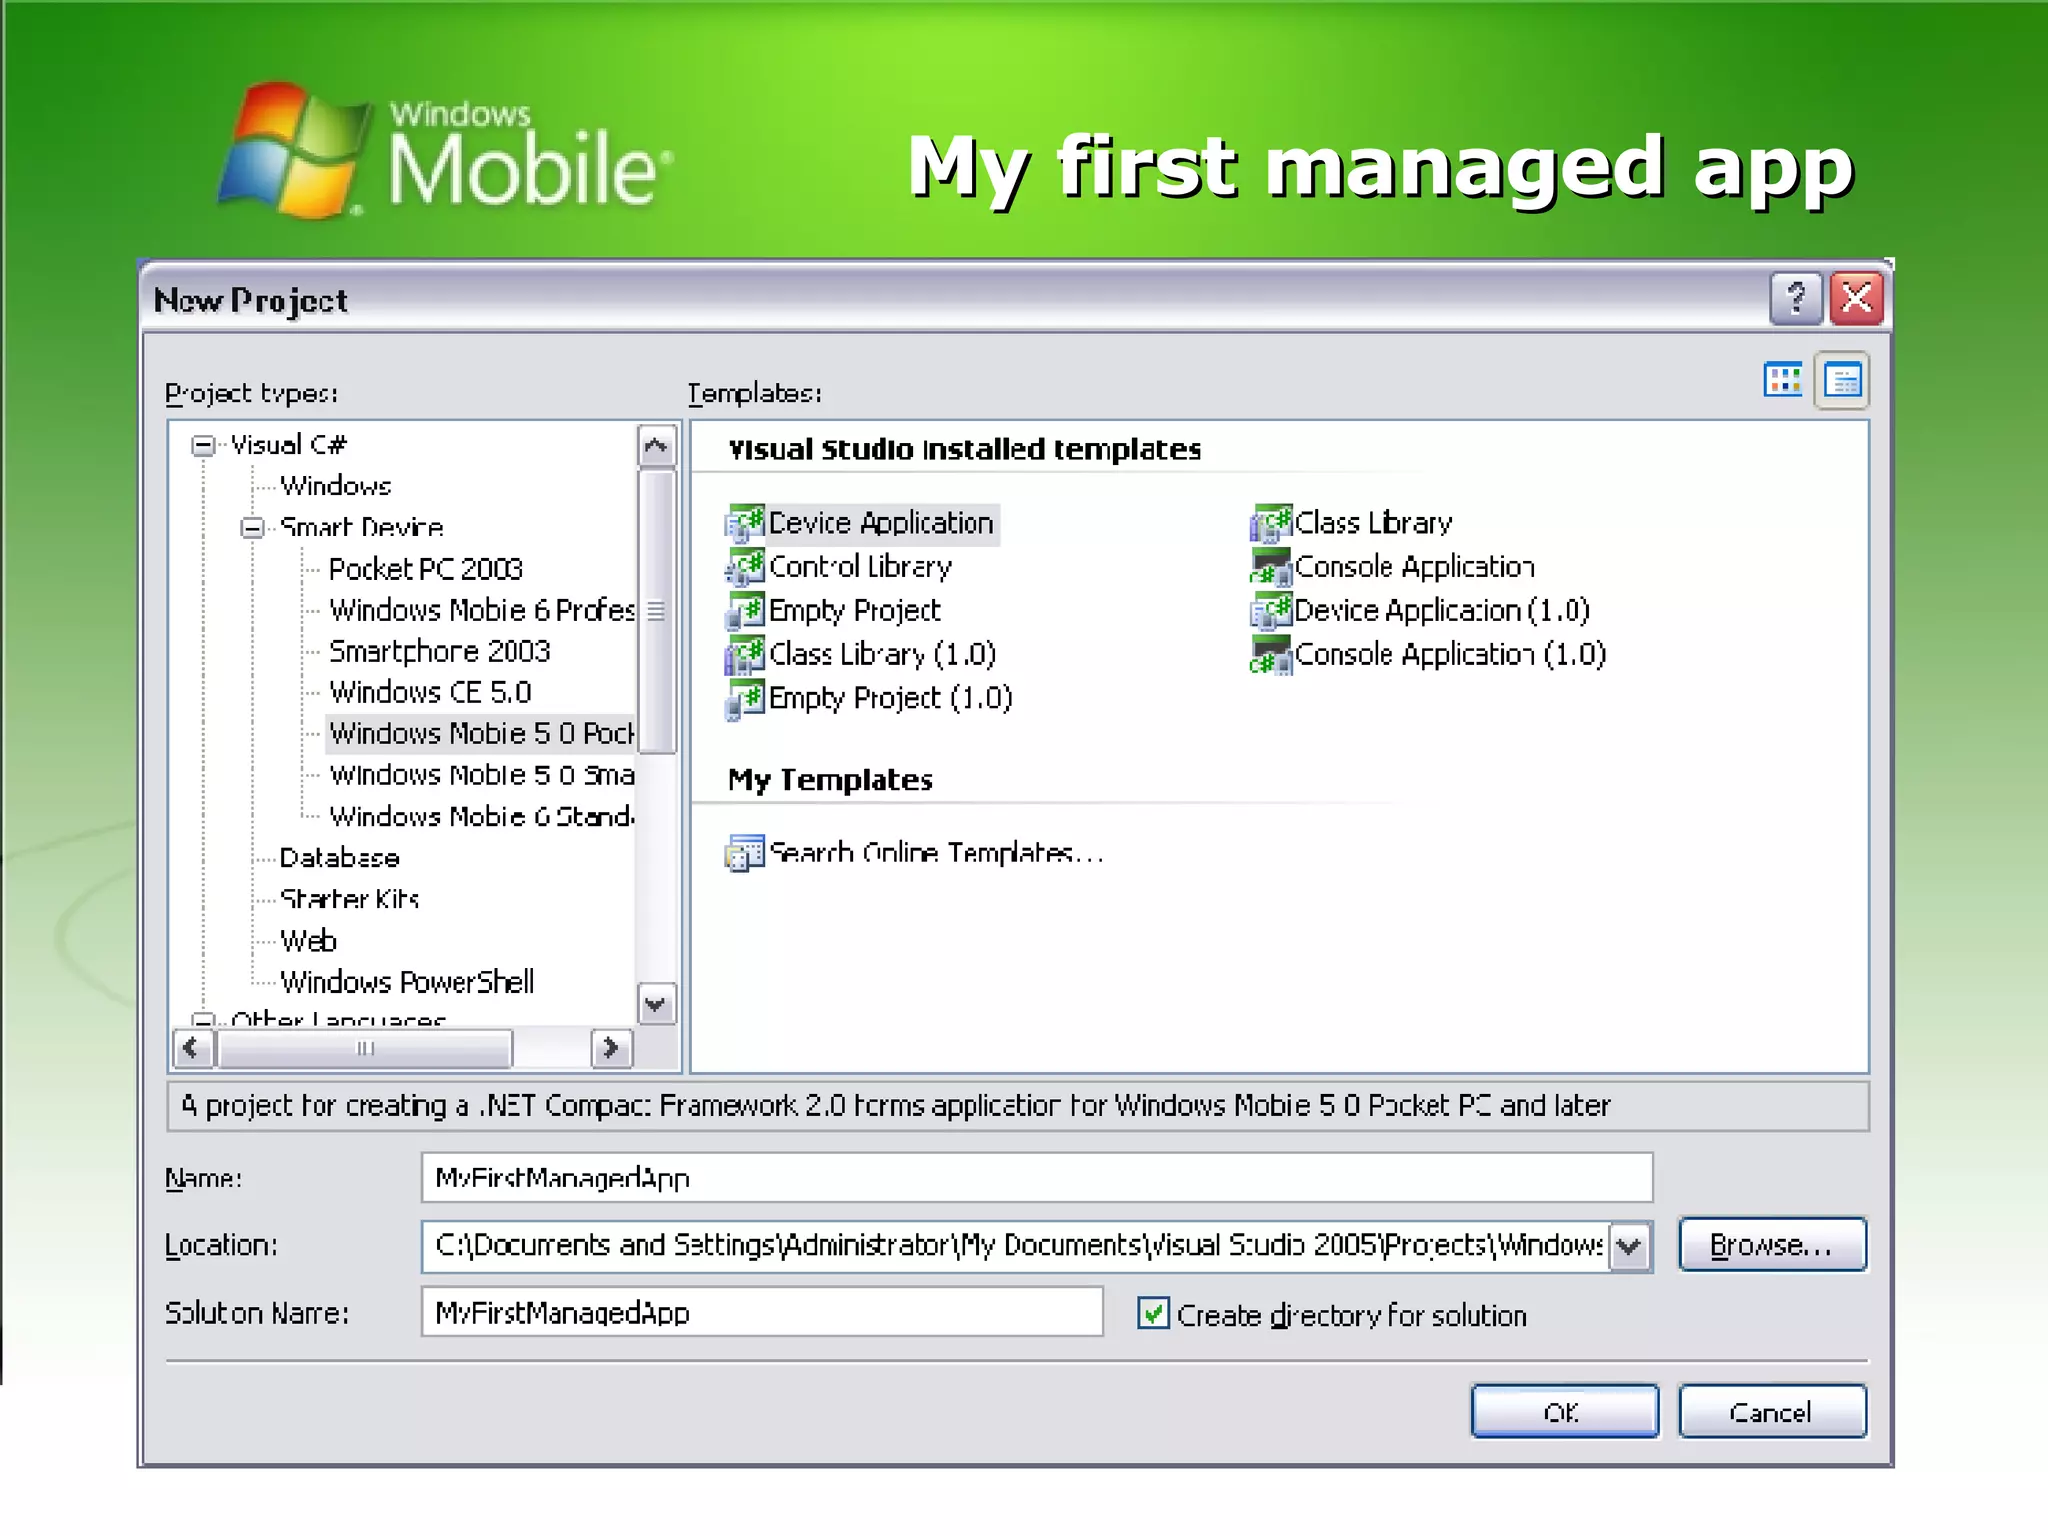Collapse the Visual C# tree node

coord(204,445)
